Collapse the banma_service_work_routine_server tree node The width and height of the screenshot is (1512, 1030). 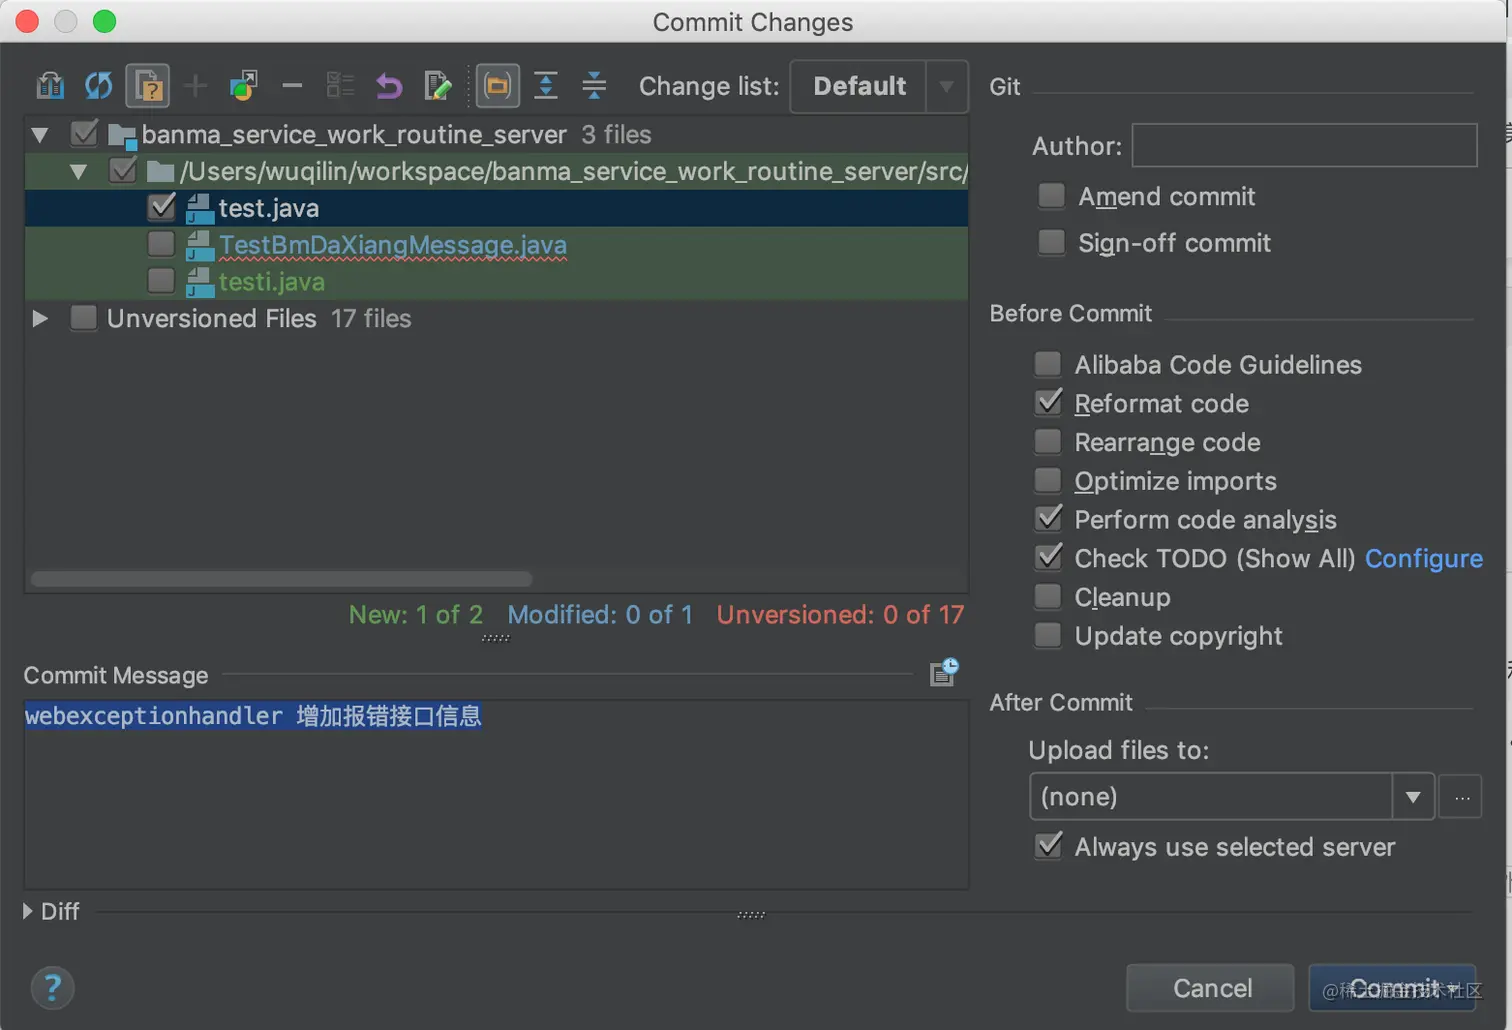[40, 135]
